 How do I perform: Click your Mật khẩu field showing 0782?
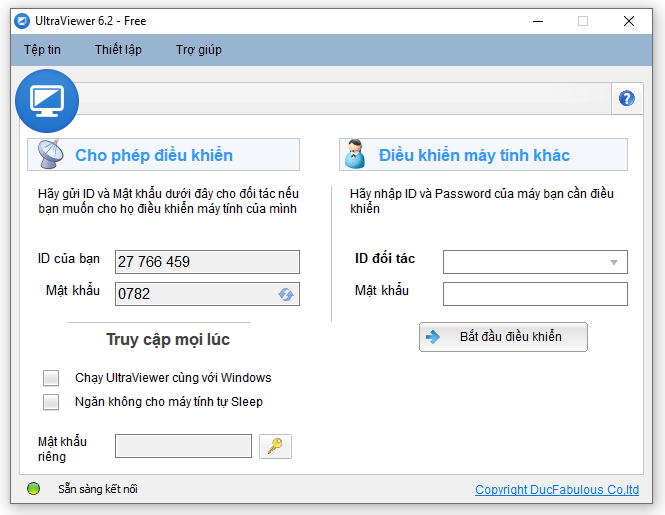(207, 294)
